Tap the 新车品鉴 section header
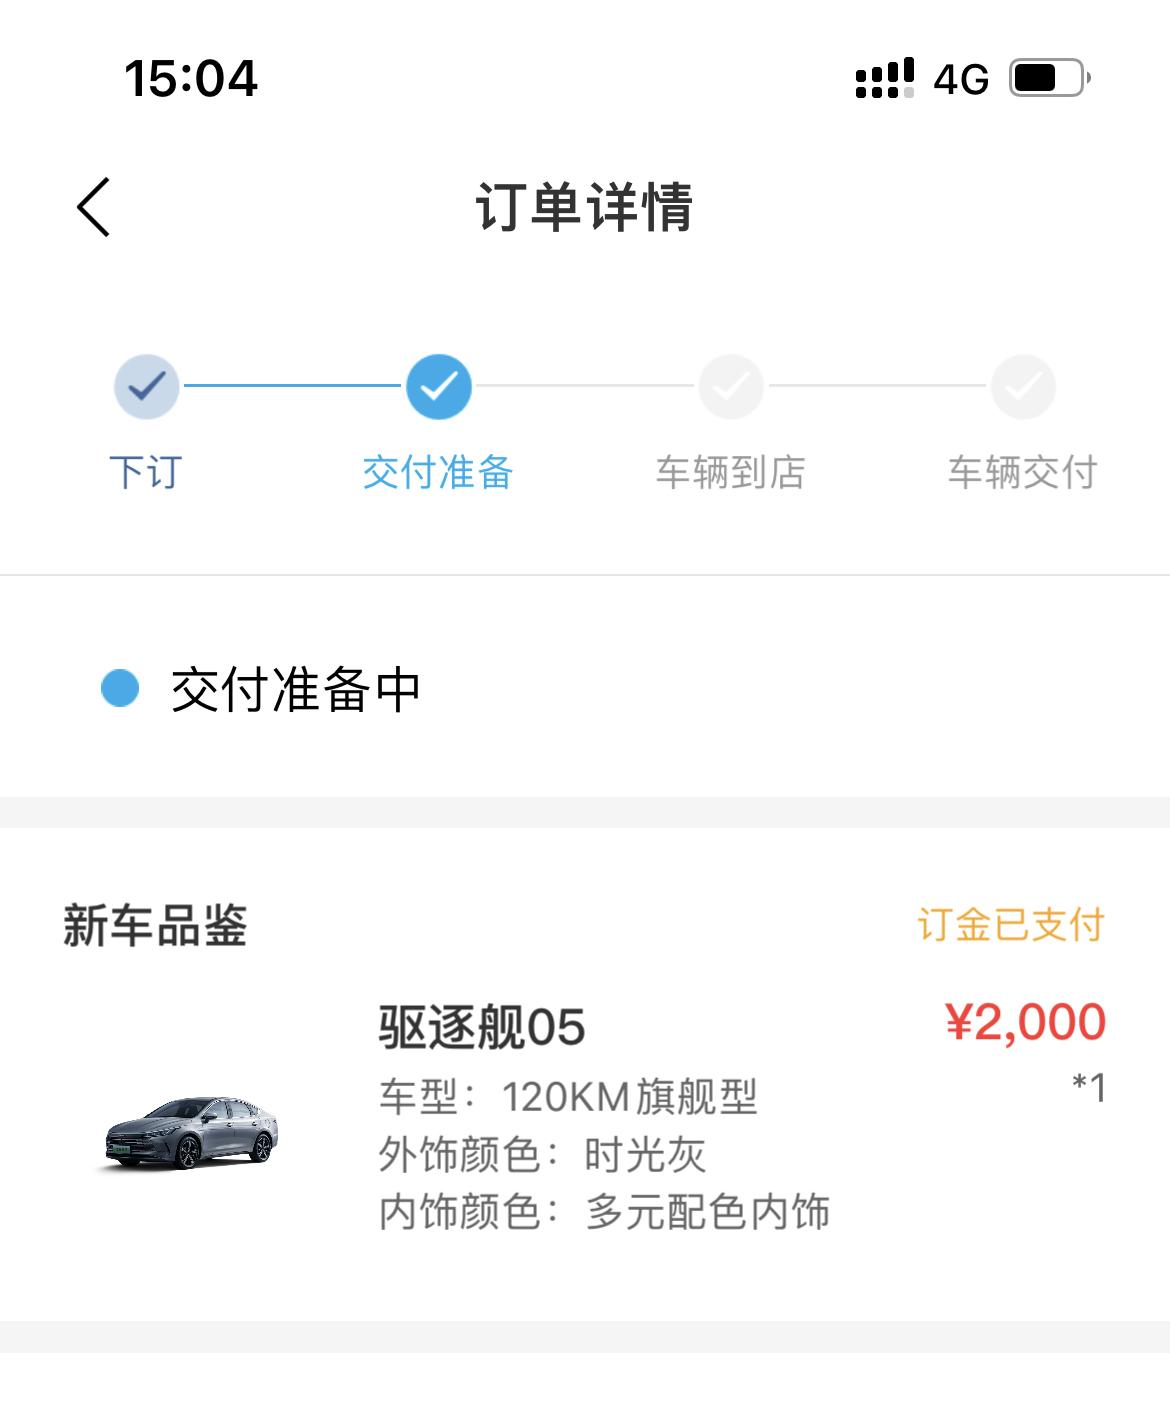The height and width of the screenshot is (1419, 1170). click(155, 925)
